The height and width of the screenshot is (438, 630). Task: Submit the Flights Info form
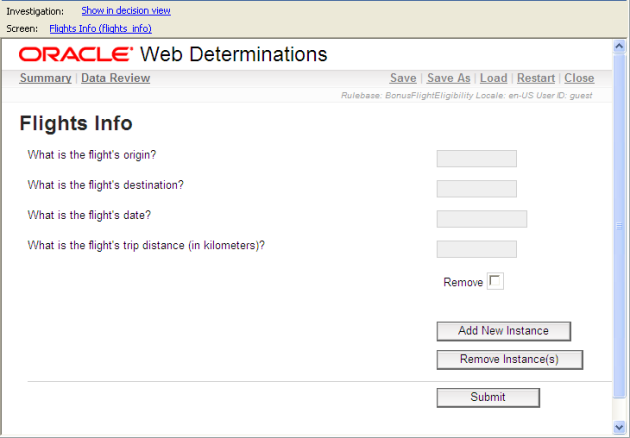[x=488, y=397]
